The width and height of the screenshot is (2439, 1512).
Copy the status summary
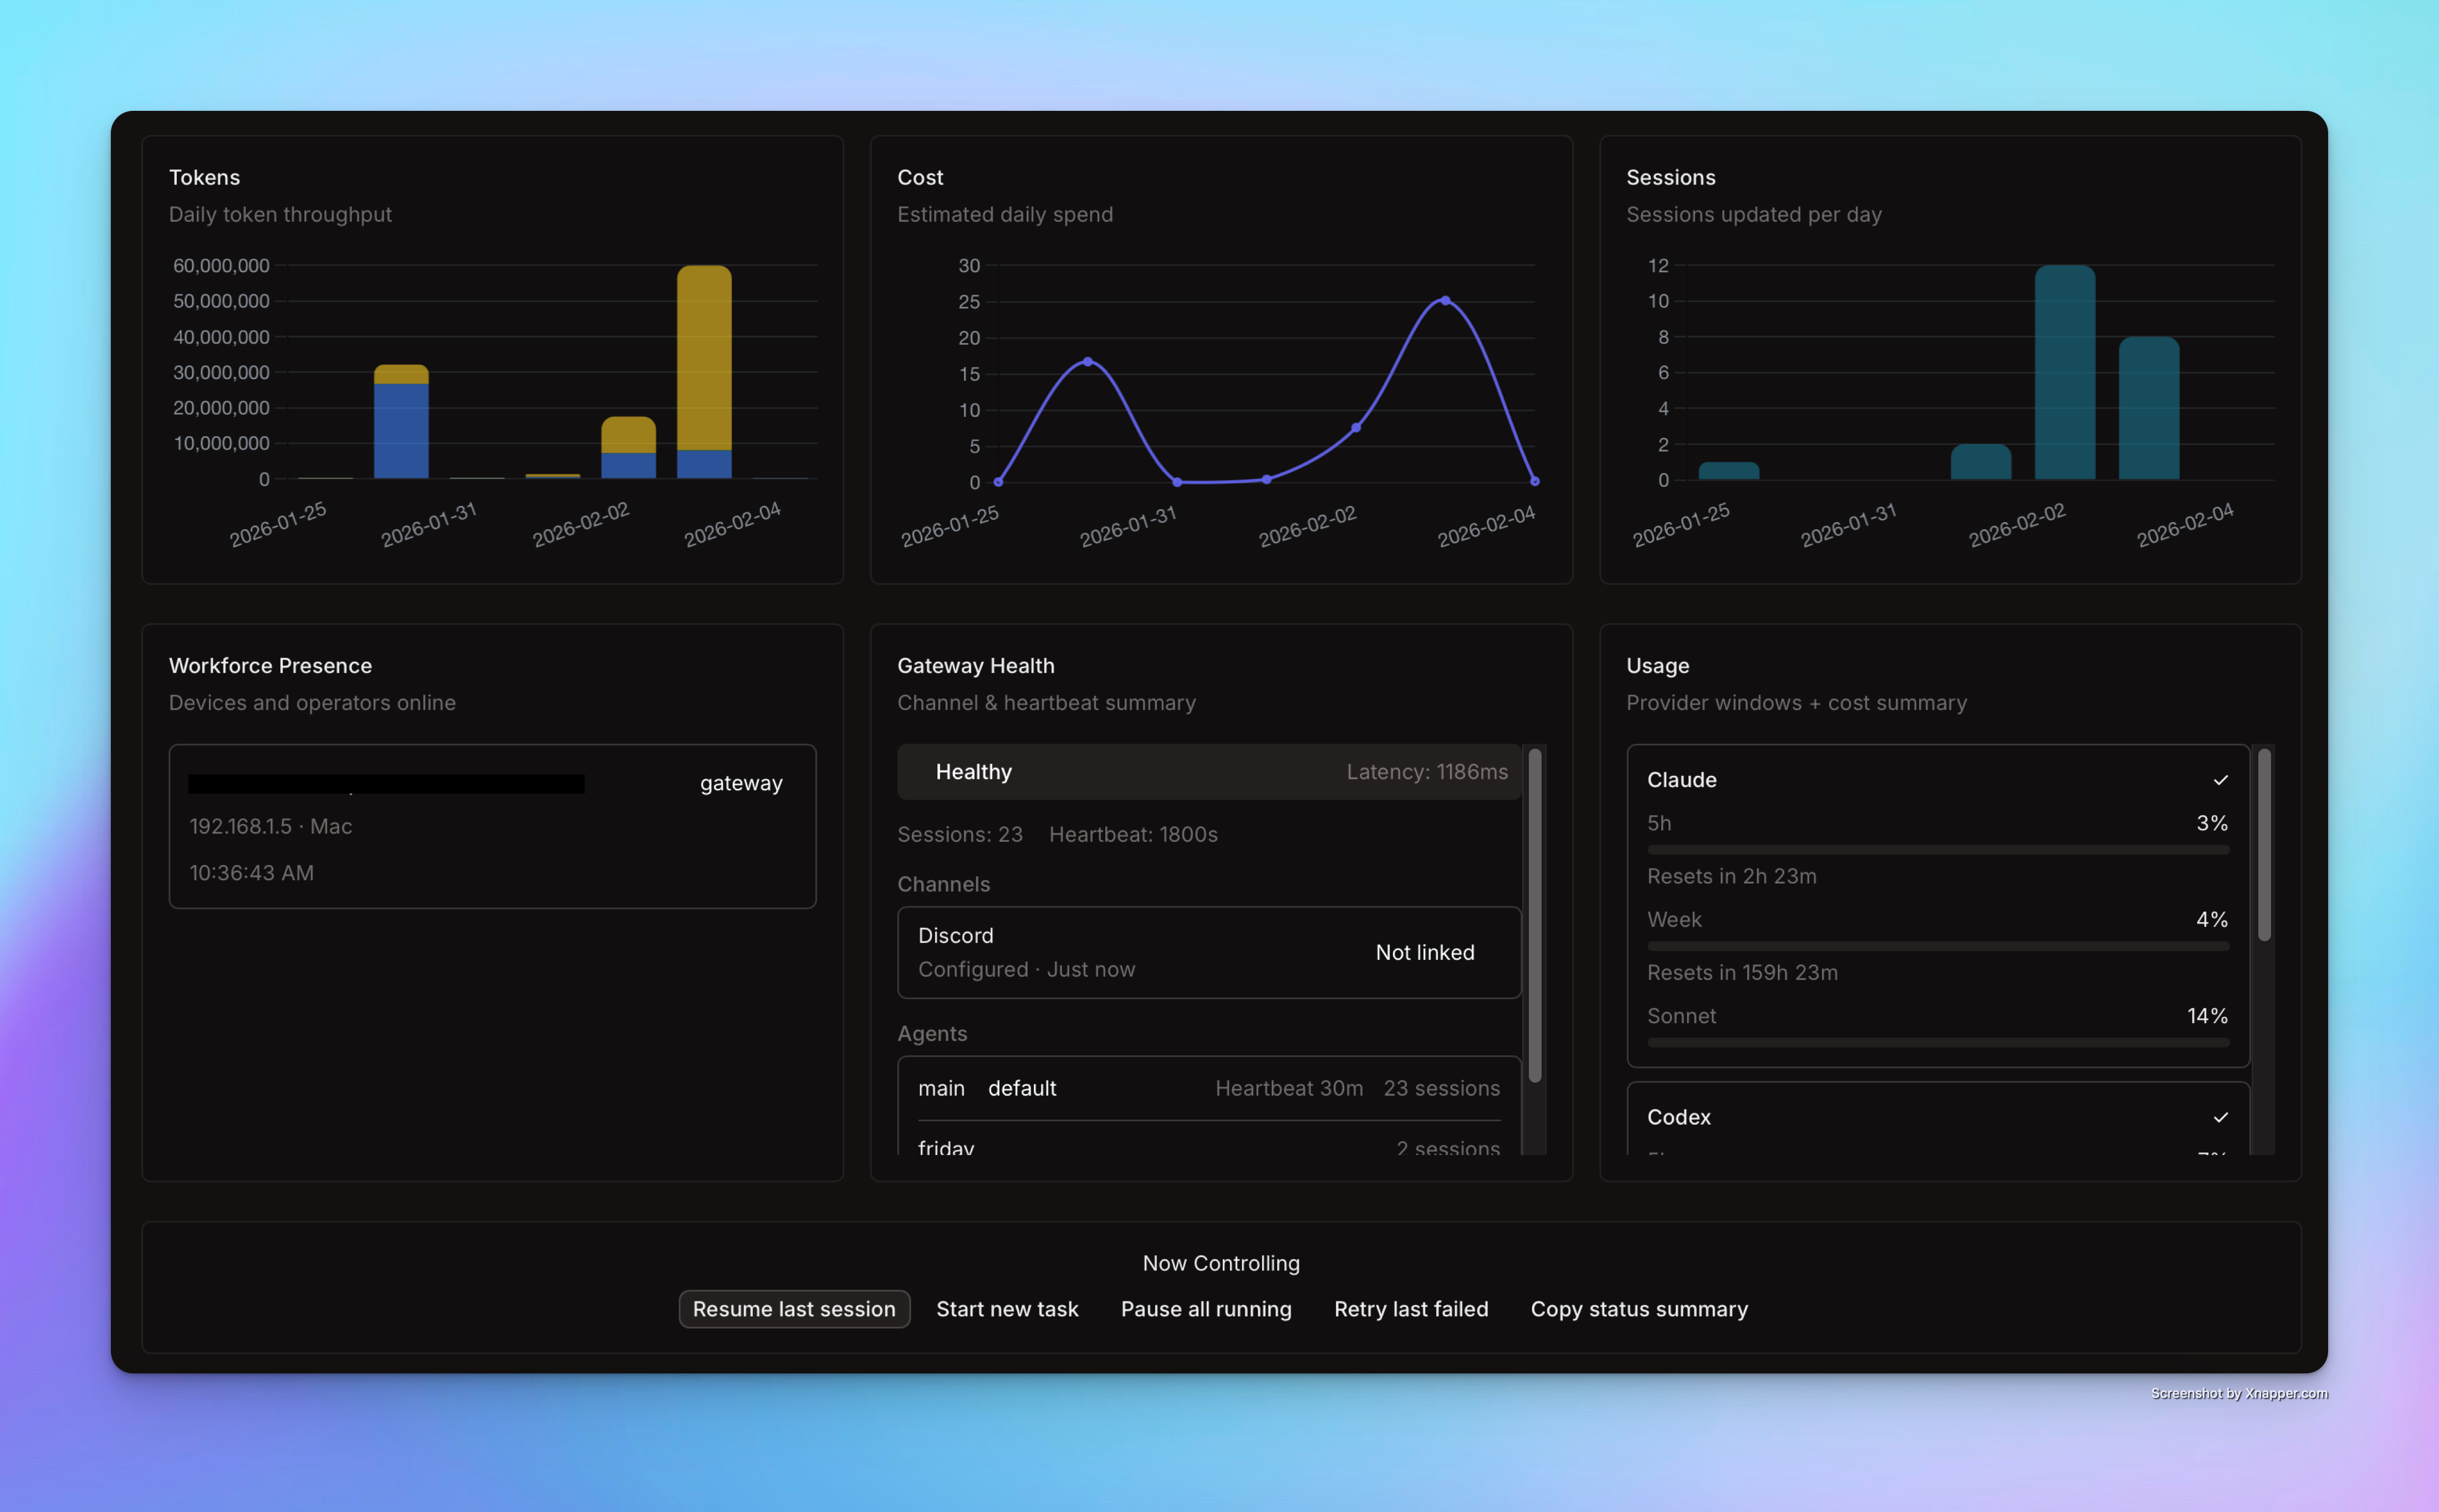1638,1308
